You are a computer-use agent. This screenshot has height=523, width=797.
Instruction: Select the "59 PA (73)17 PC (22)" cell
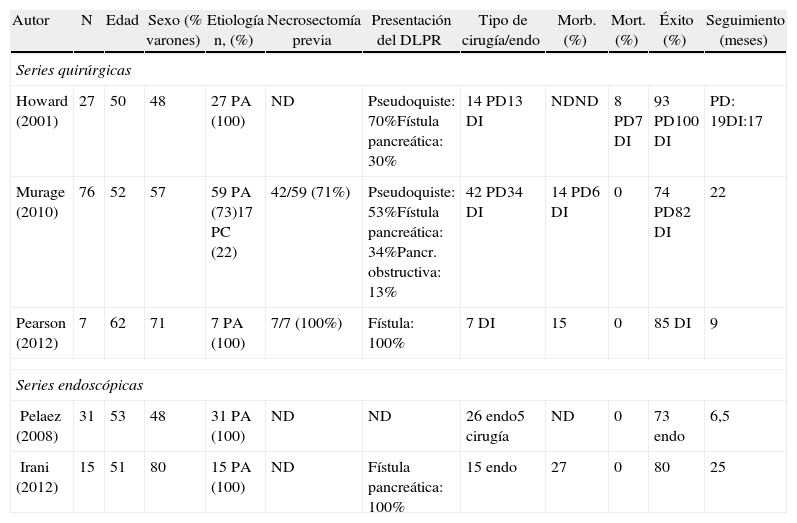tap(231, 222)
